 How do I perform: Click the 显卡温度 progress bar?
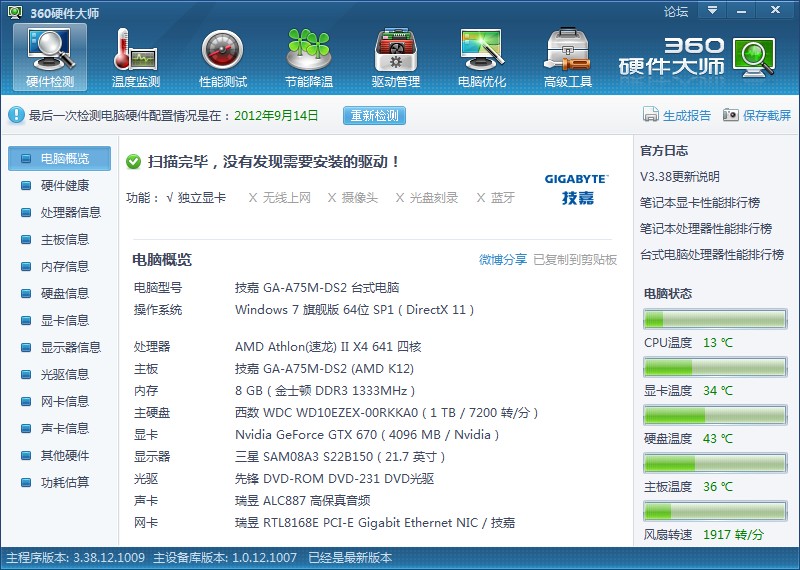coord(715,367)
